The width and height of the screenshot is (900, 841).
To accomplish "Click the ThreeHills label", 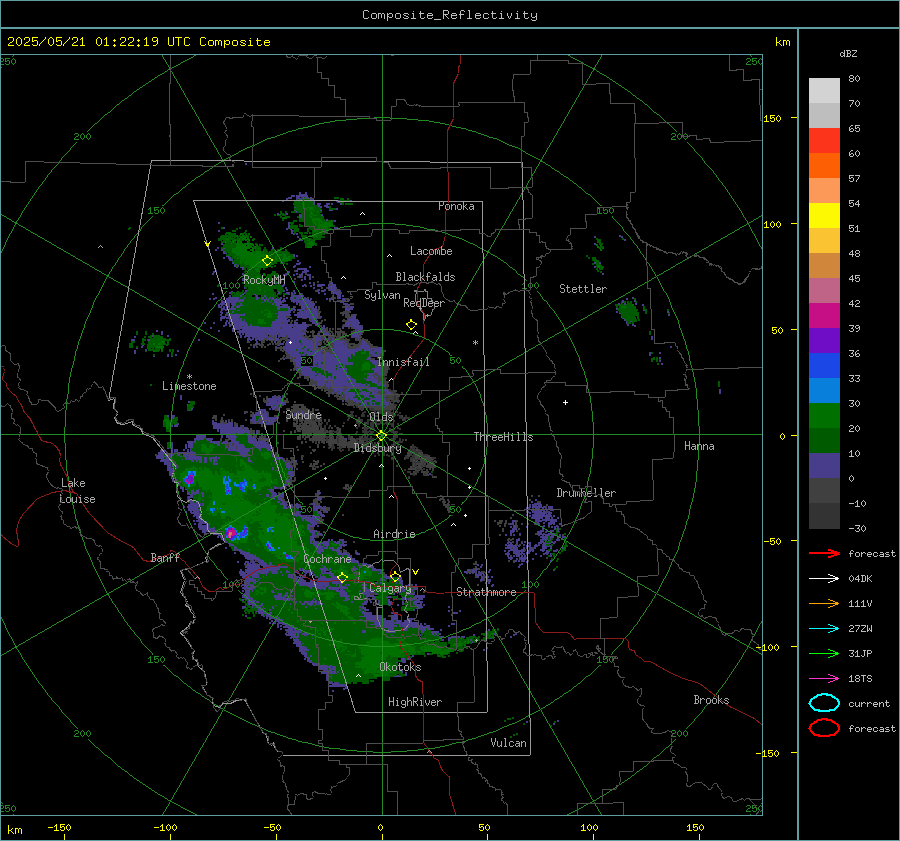I will point(503,437).
